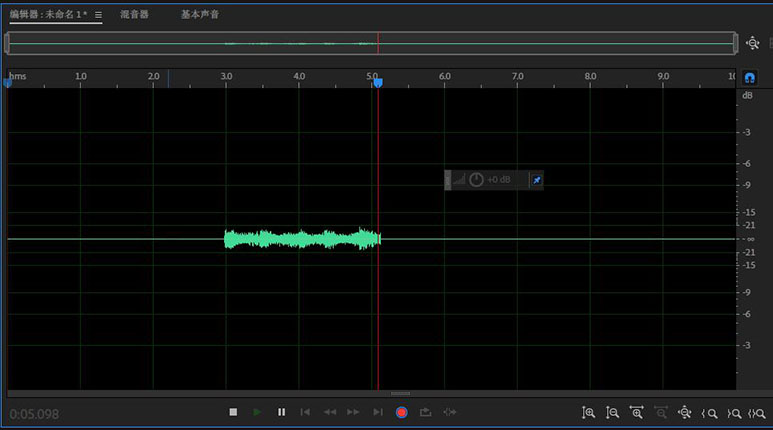Start playback with the Play button

pos(257,412)
